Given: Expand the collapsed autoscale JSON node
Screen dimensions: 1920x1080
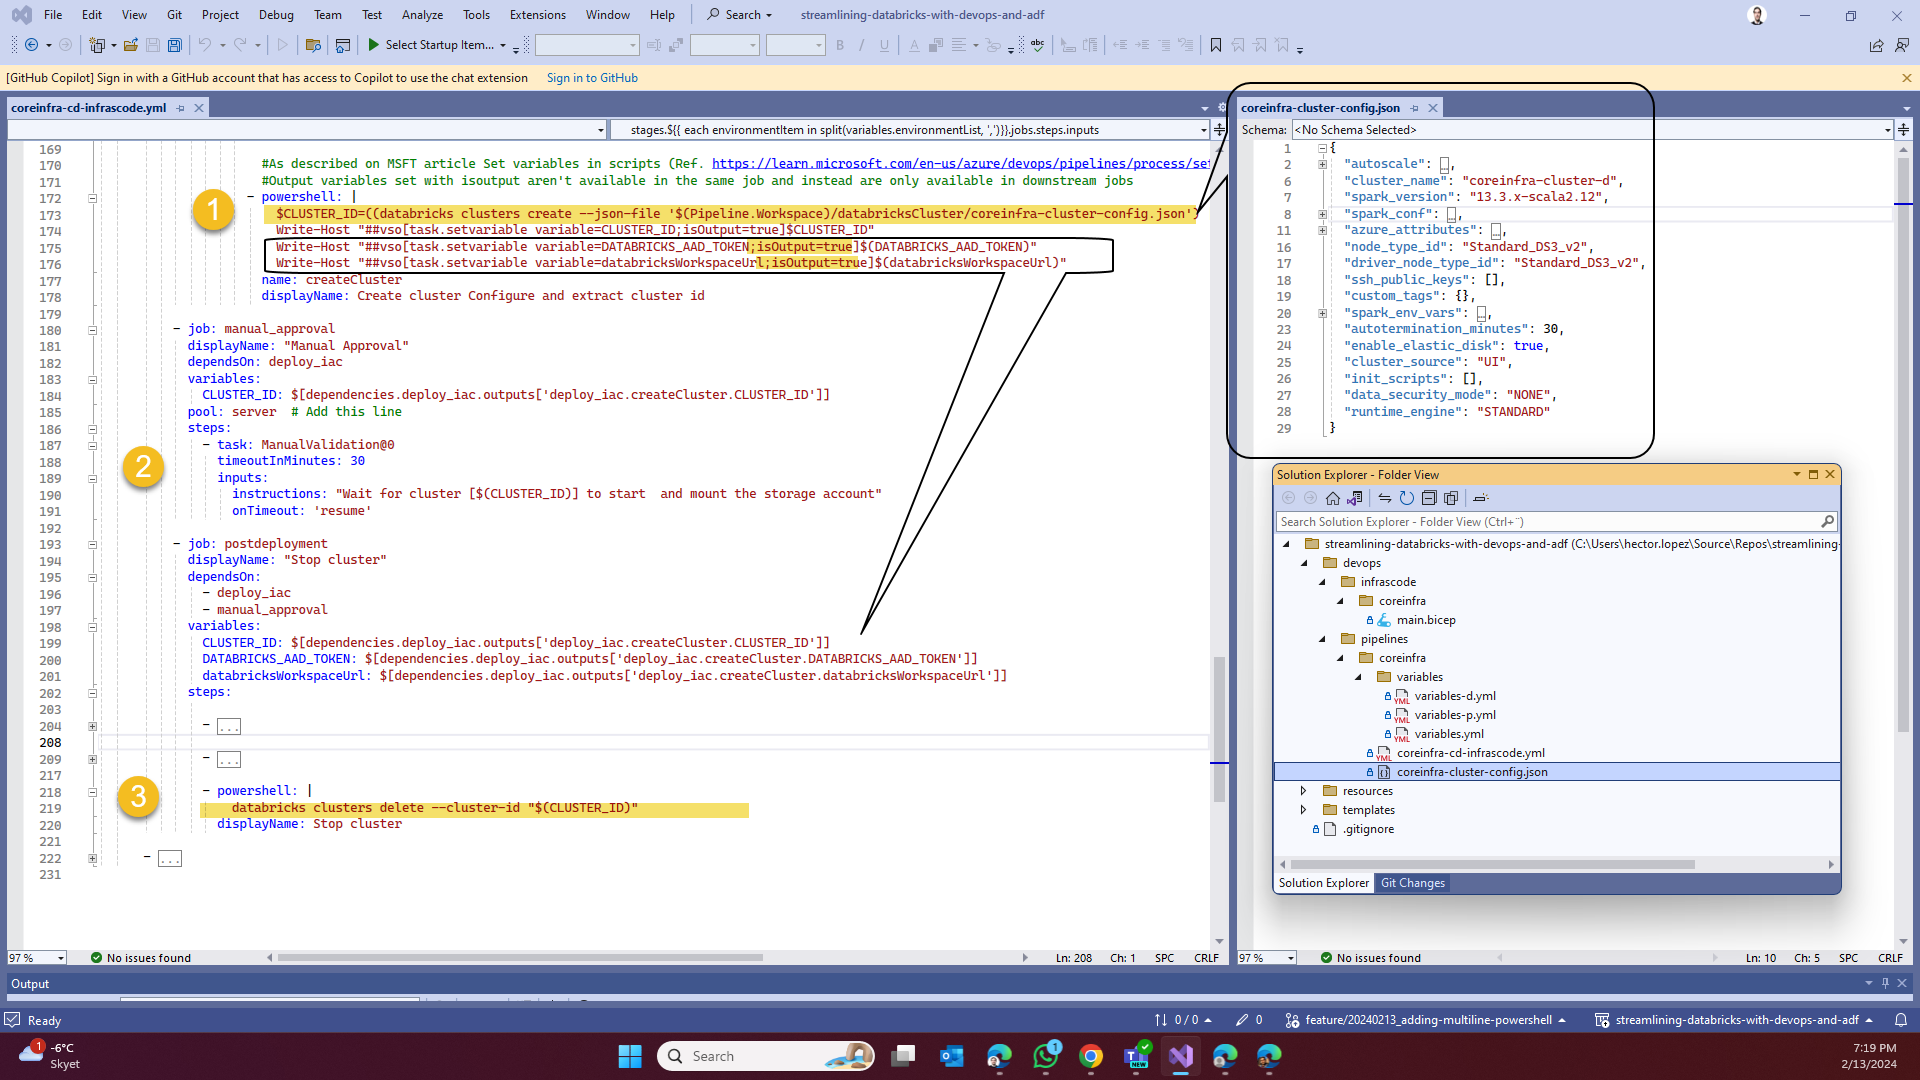Looking at the screenshot, I should tap(1322, 164).
